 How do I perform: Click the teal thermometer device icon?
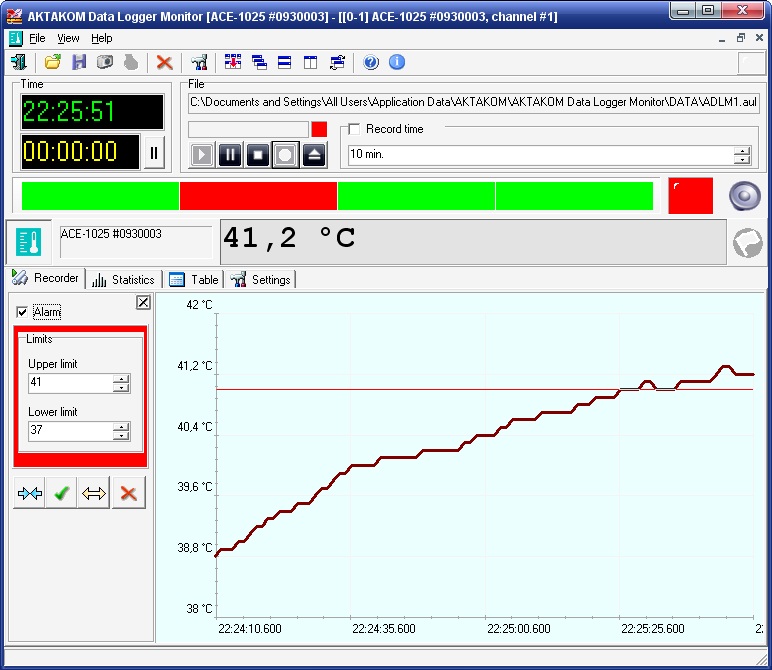29,242
